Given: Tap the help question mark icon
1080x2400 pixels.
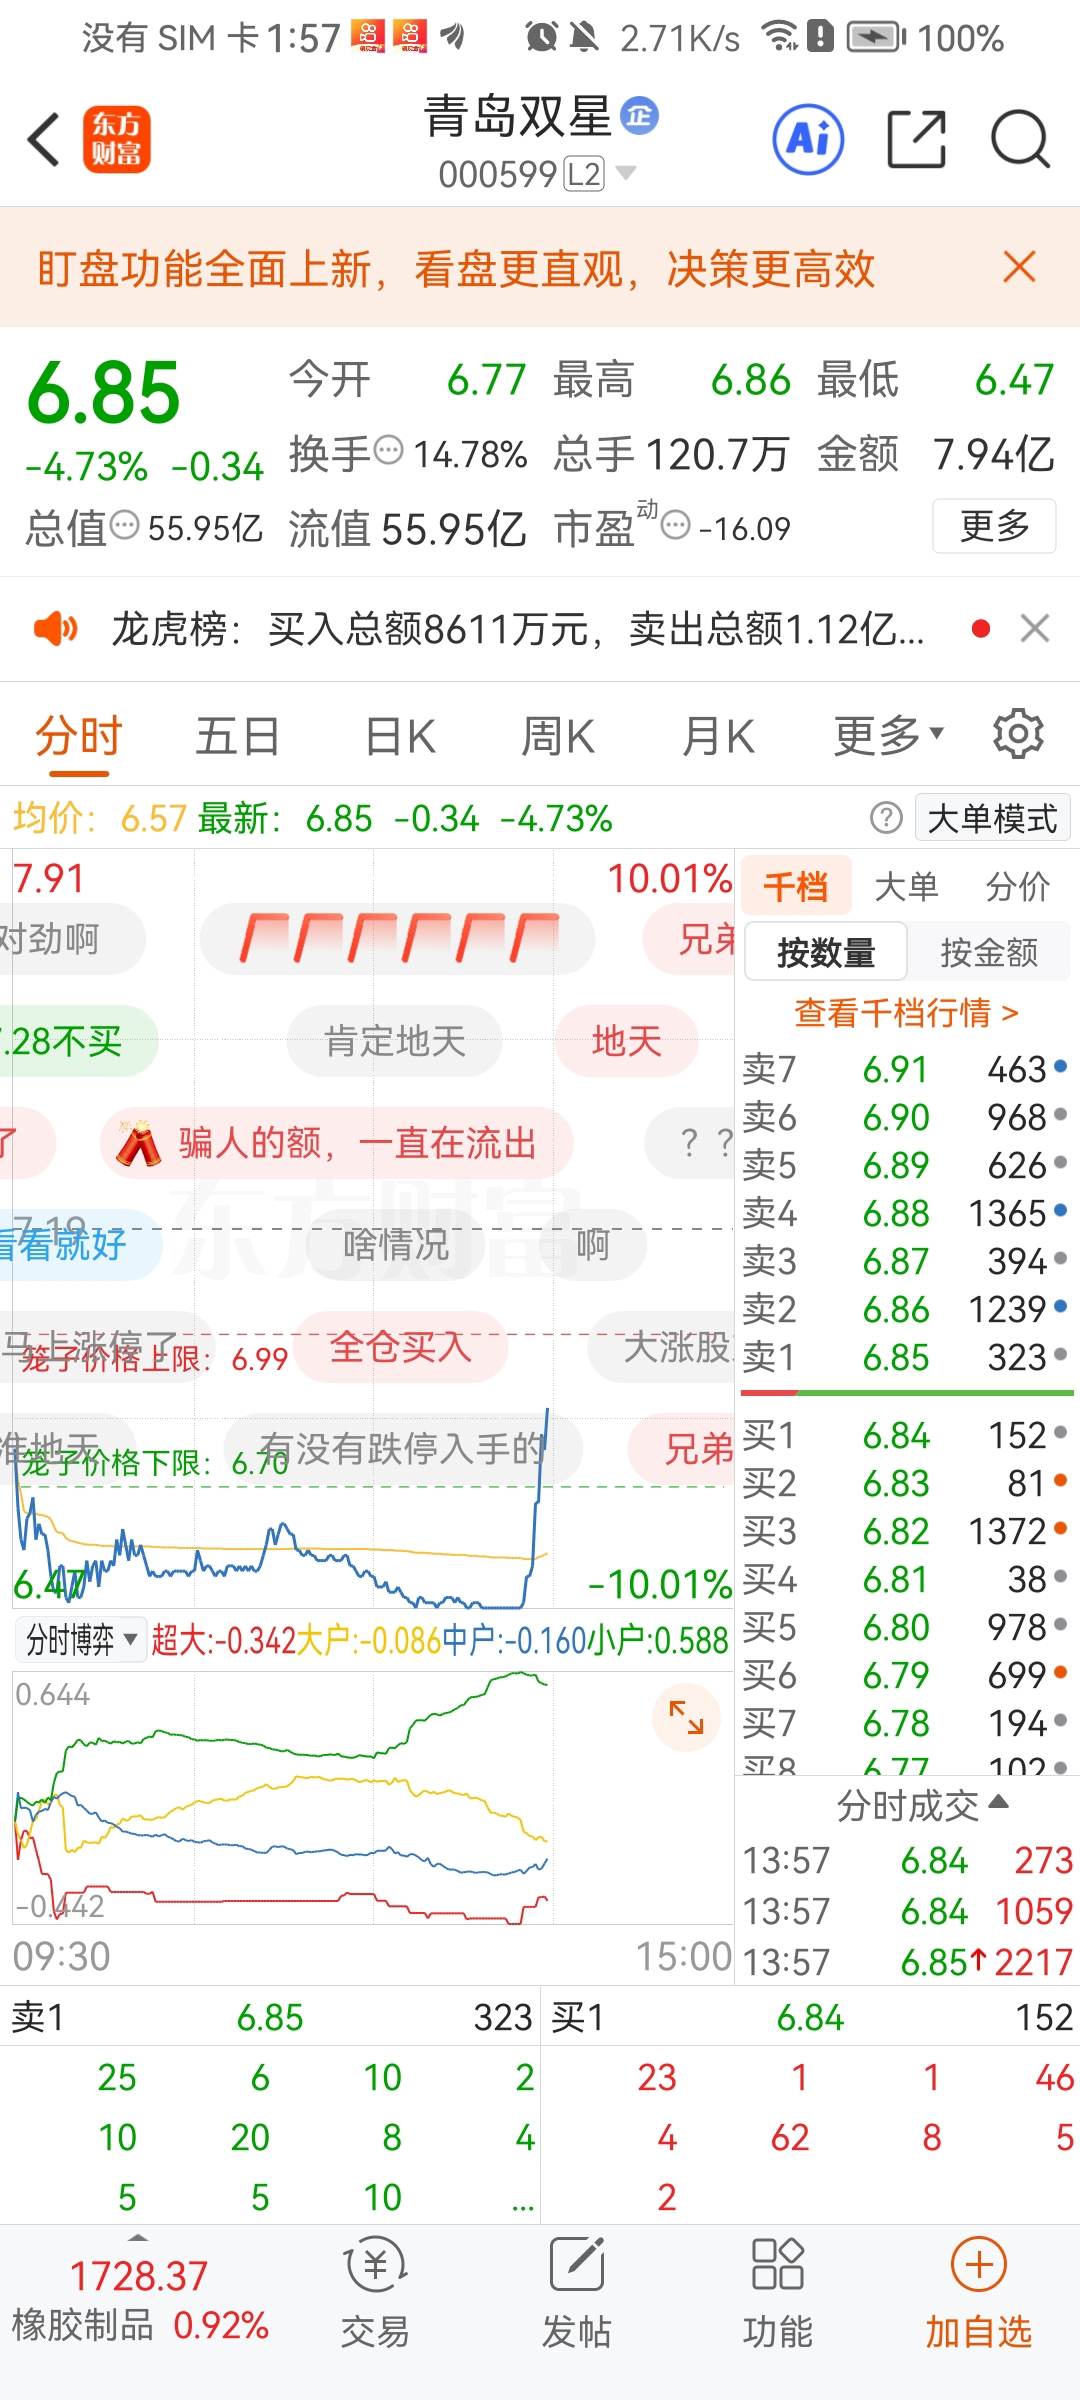Looking at the screenshot, I should (886, 818).
